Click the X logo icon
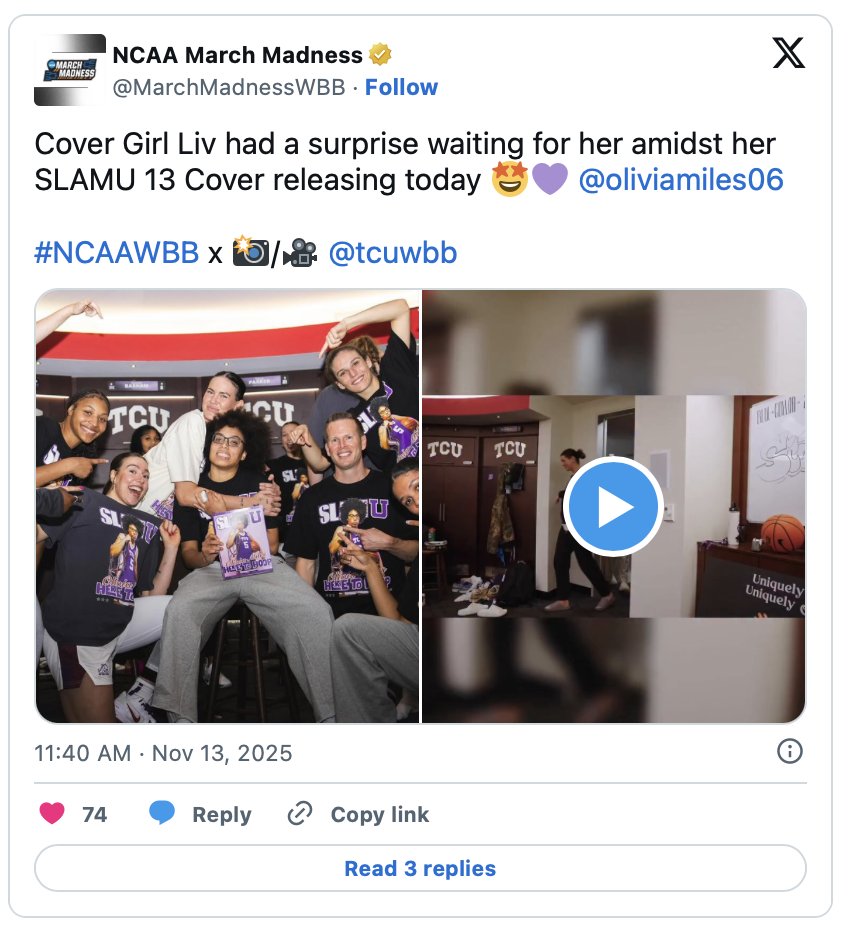 788,53
